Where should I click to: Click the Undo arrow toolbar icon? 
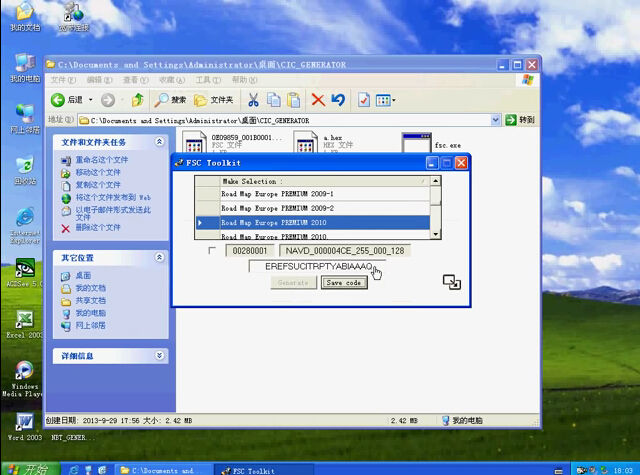[338, 100]
